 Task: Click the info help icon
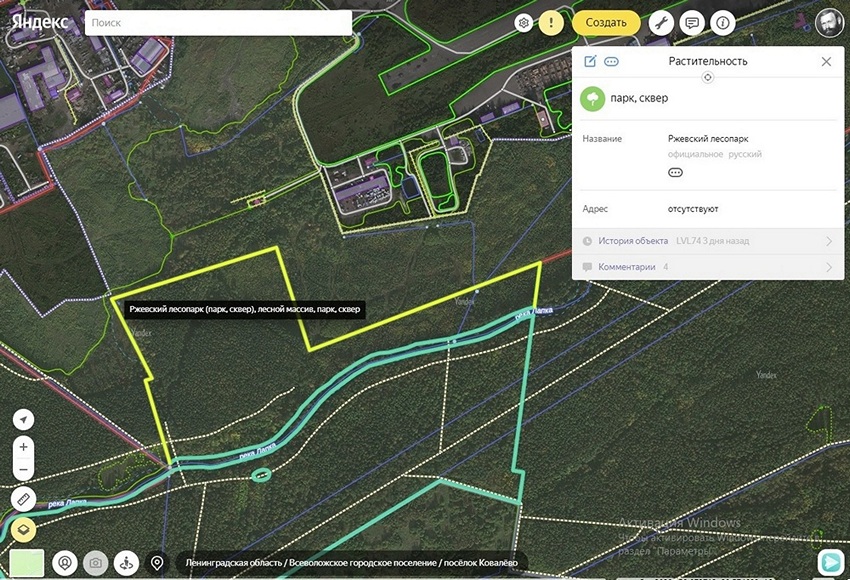(x=722, y=22)
